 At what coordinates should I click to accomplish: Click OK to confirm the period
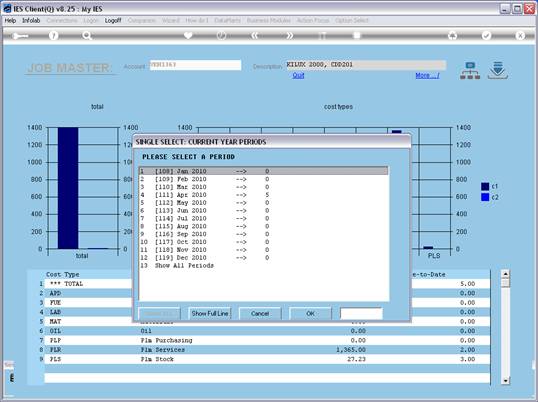point(310,314)
